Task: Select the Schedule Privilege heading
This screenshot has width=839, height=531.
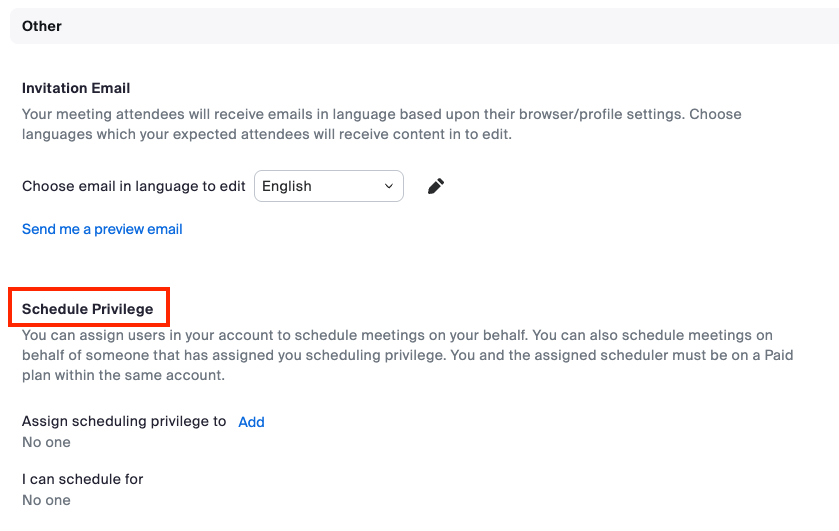Action: (x=87, y=309)
